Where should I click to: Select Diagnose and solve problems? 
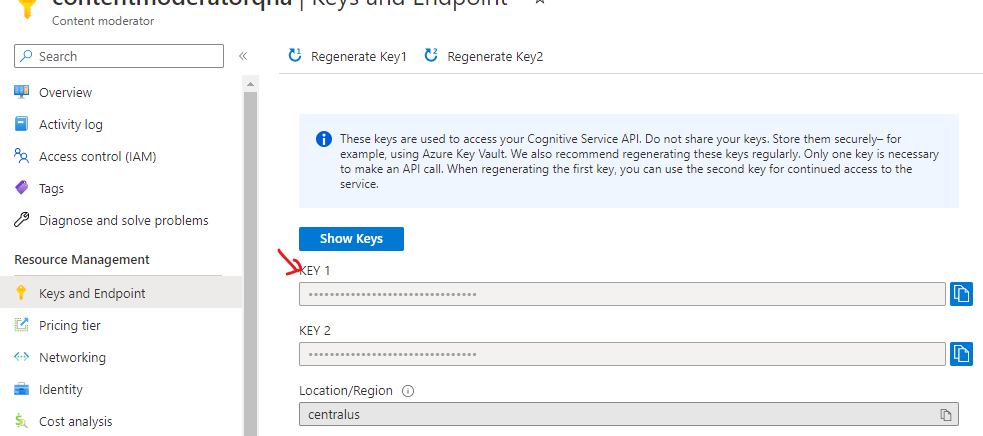(x=123, y=220)
